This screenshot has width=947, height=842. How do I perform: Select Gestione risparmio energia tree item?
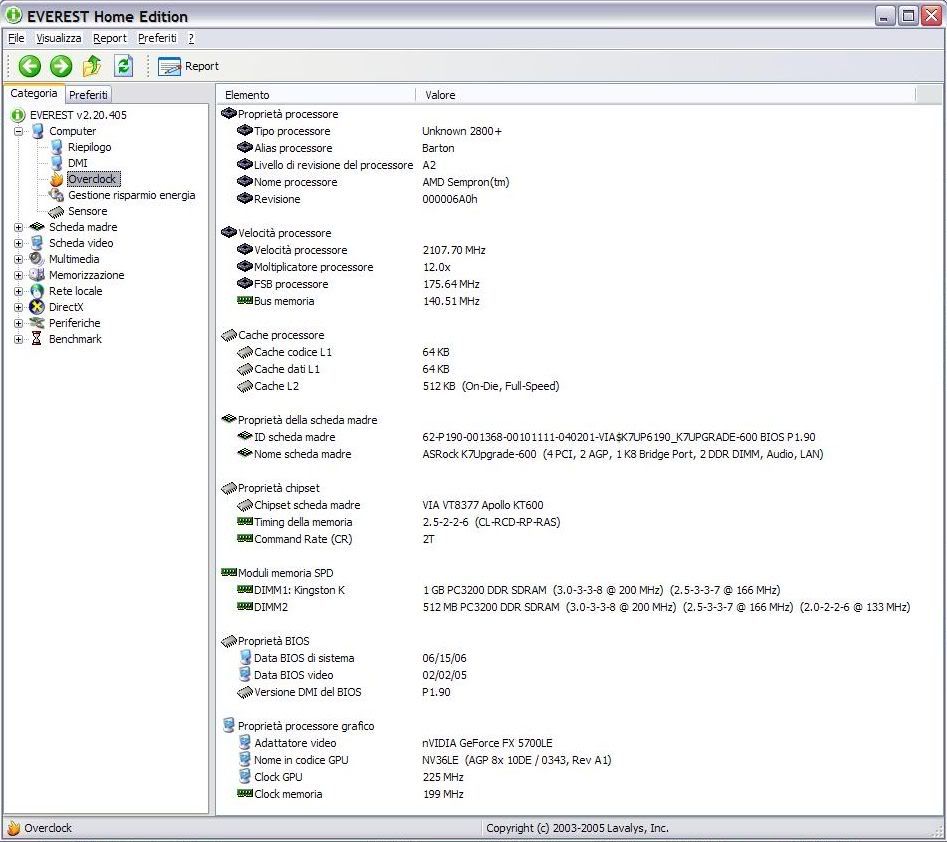pos(132,195)
